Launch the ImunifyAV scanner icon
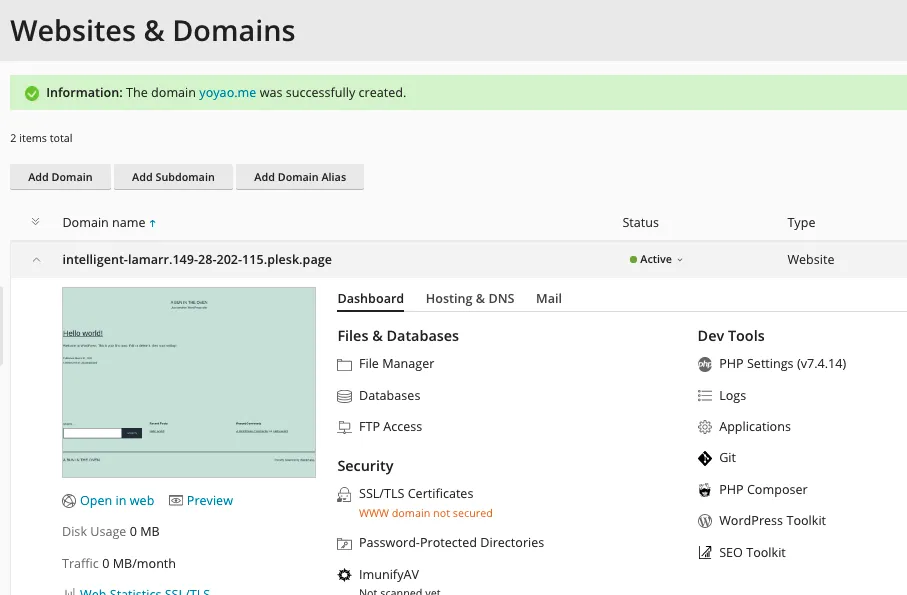This screenshot has height=595, width=907. (344, 574)
